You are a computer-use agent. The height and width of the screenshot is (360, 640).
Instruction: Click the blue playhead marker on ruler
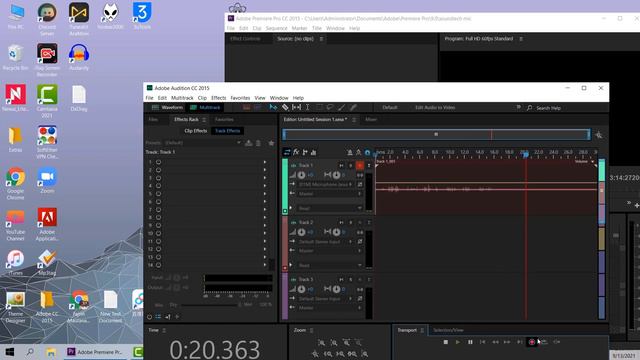(526, 154)
